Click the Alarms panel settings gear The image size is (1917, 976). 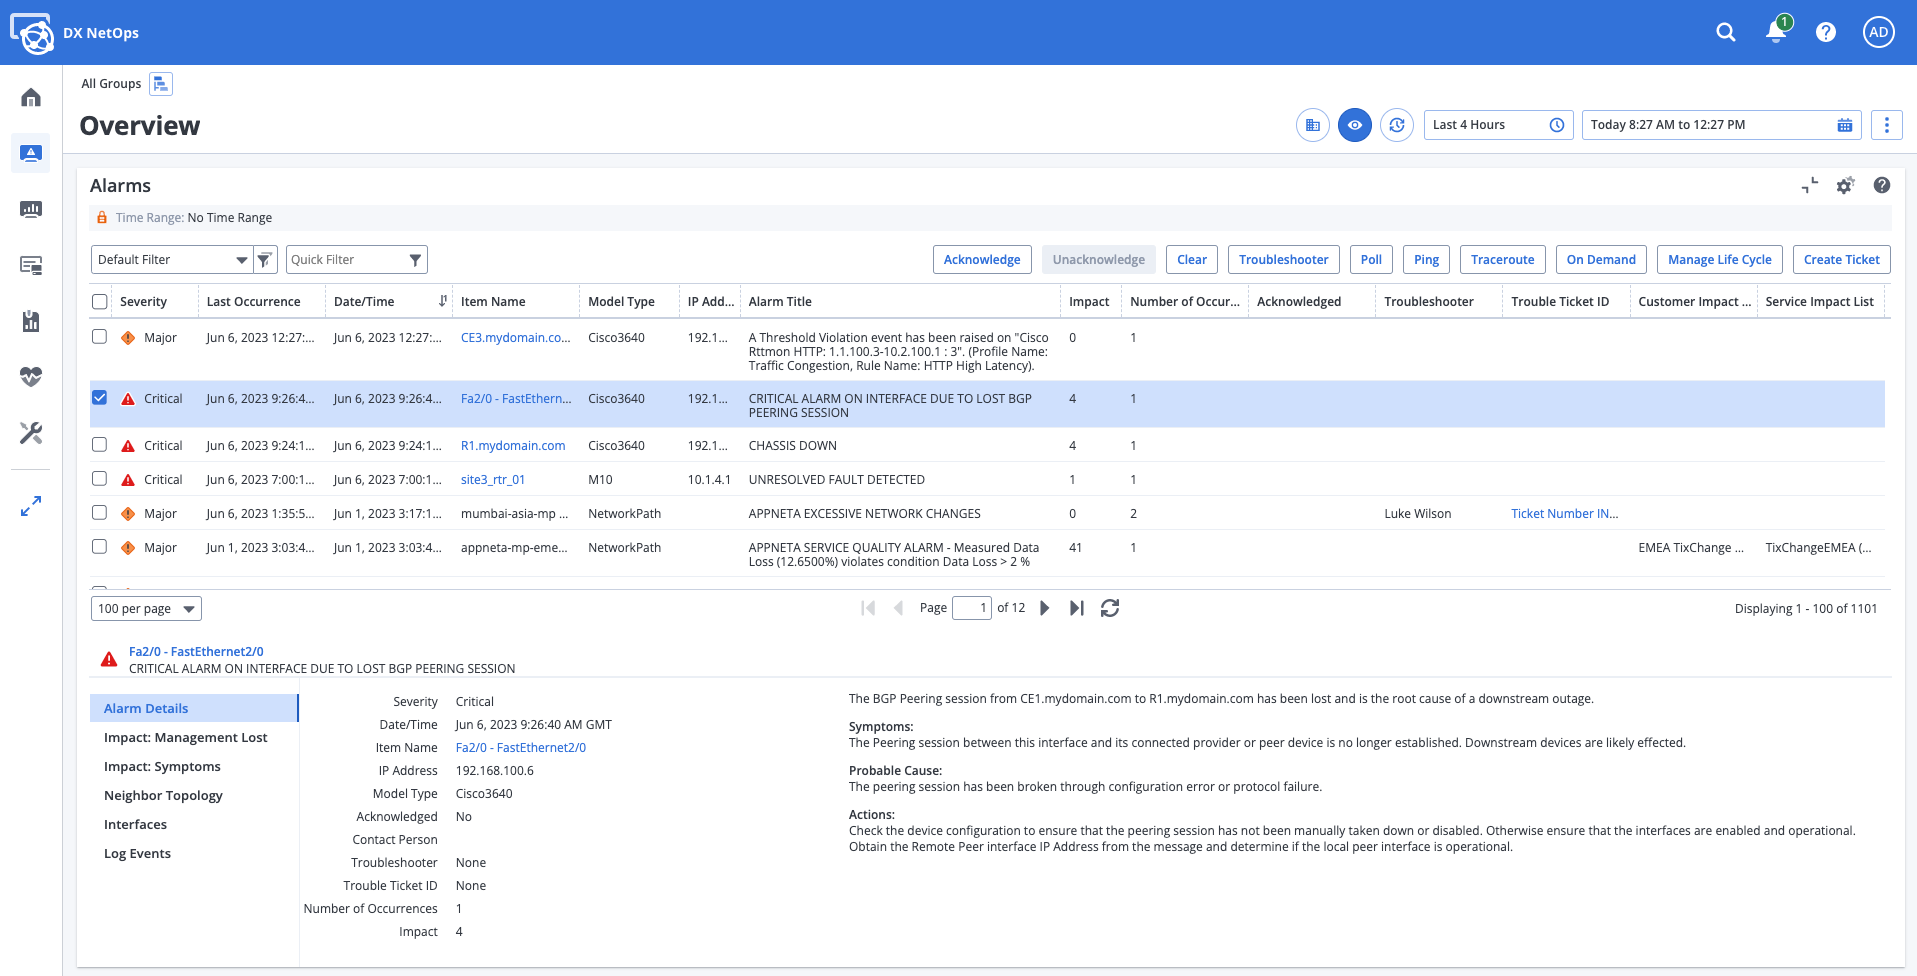click(1845, 186)
